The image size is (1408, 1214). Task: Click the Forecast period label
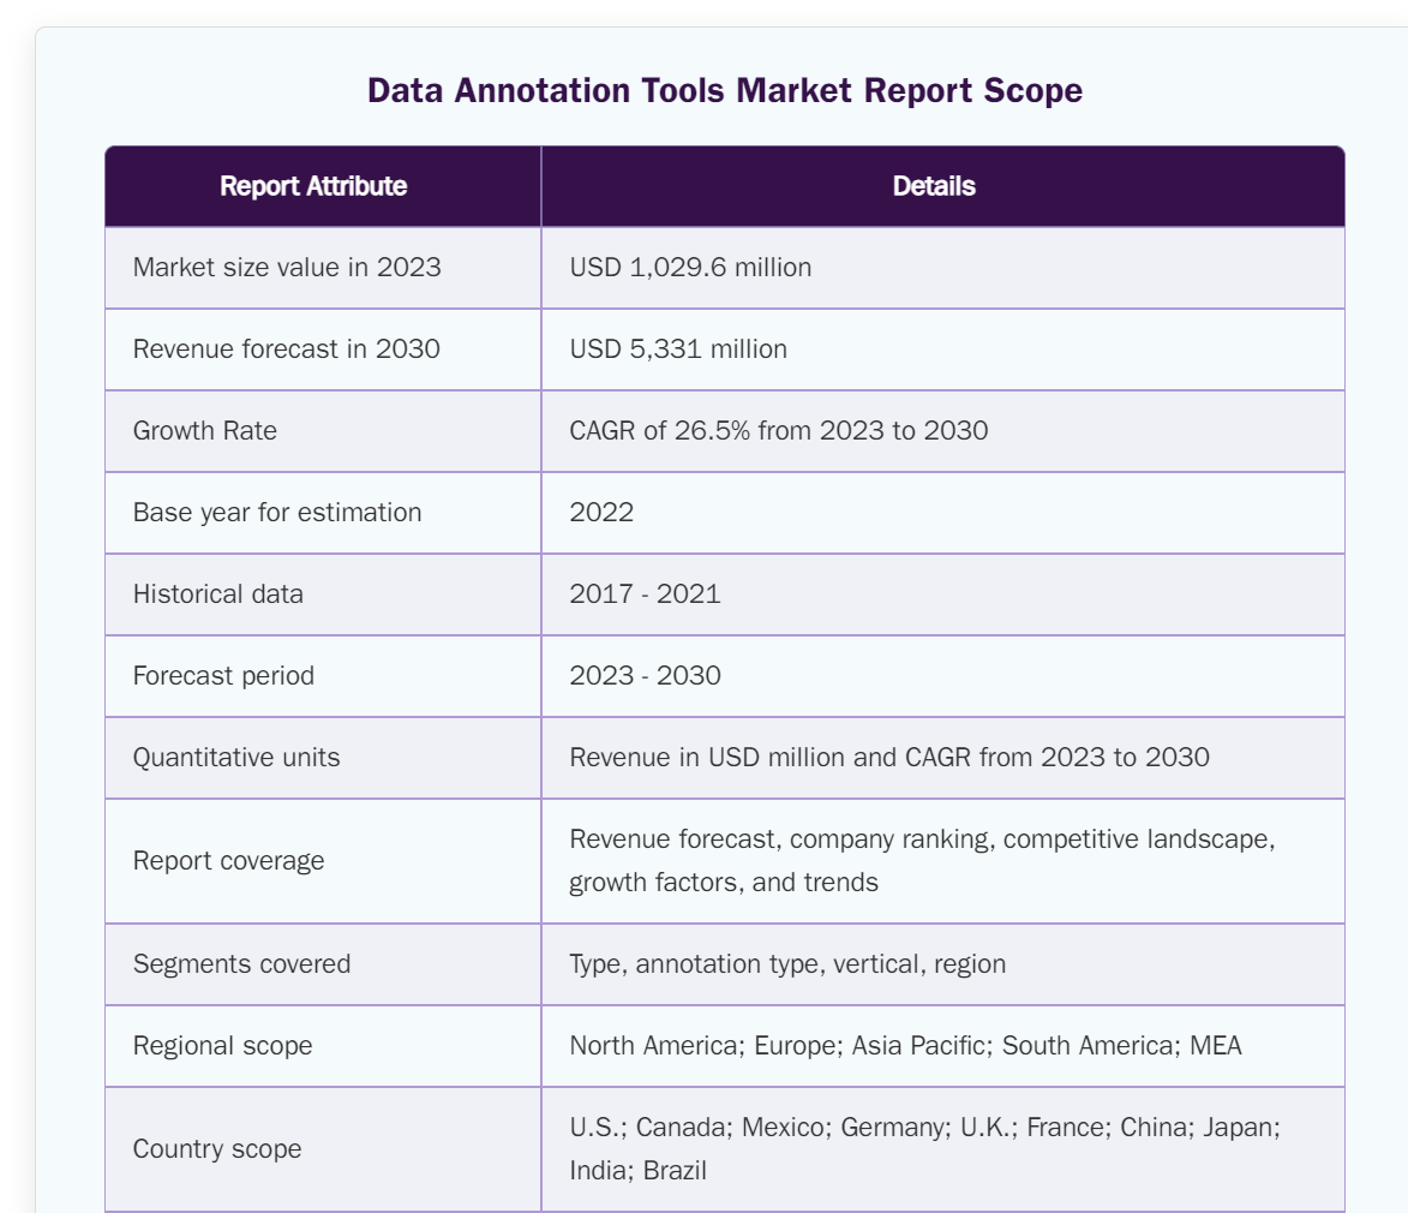coord(223,676)
